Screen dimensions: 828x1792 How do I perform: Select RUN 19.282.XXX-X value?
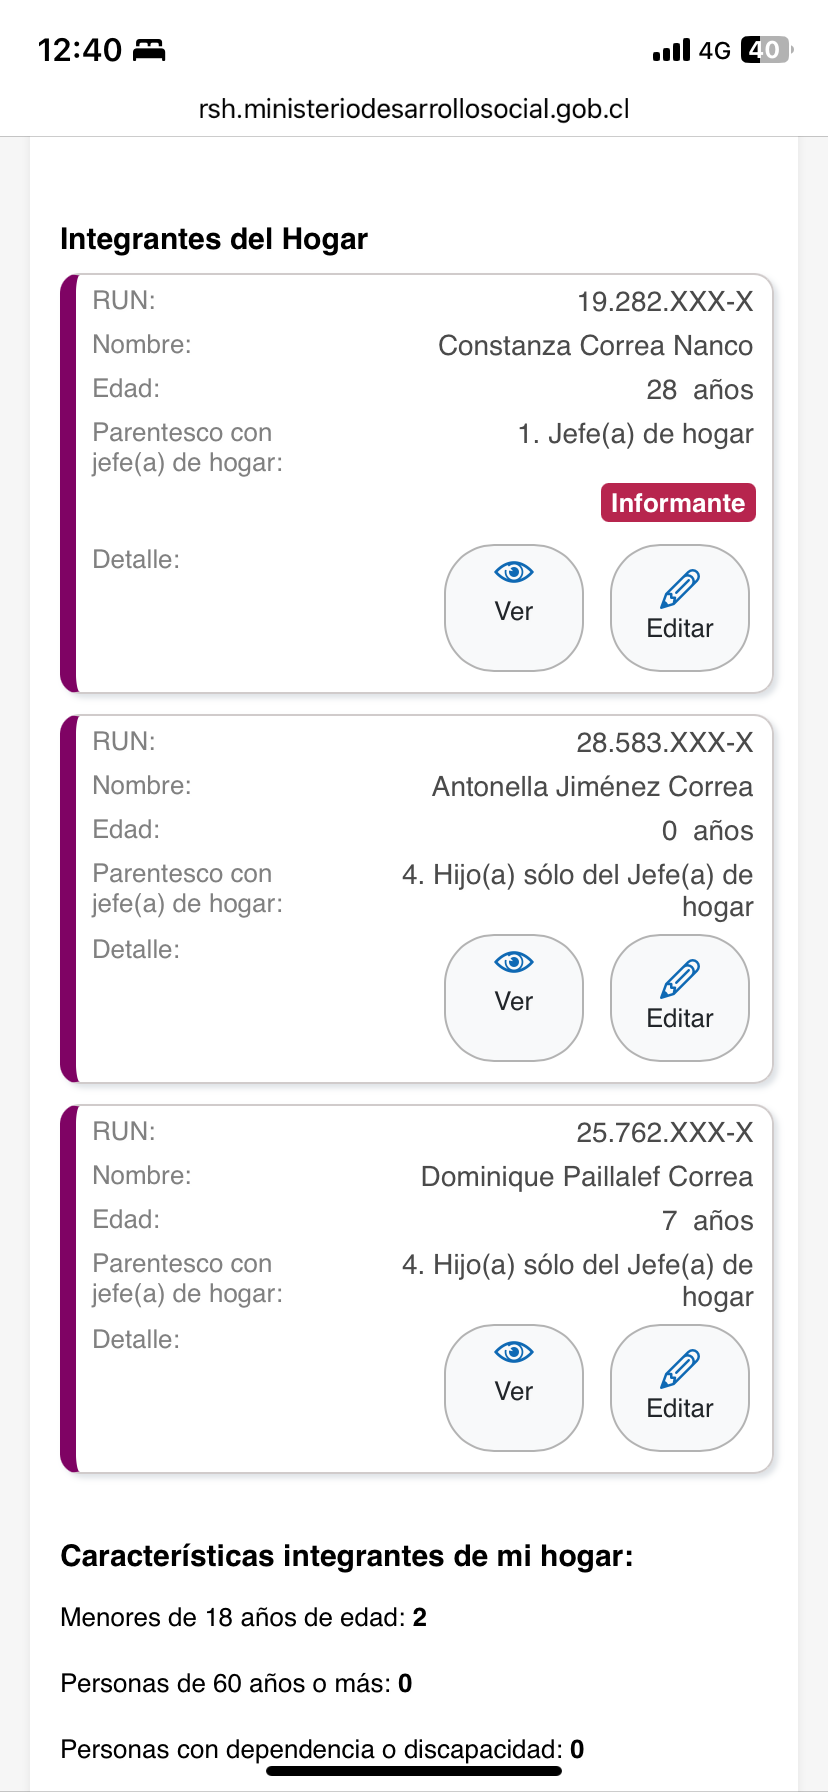click(665, 302)
